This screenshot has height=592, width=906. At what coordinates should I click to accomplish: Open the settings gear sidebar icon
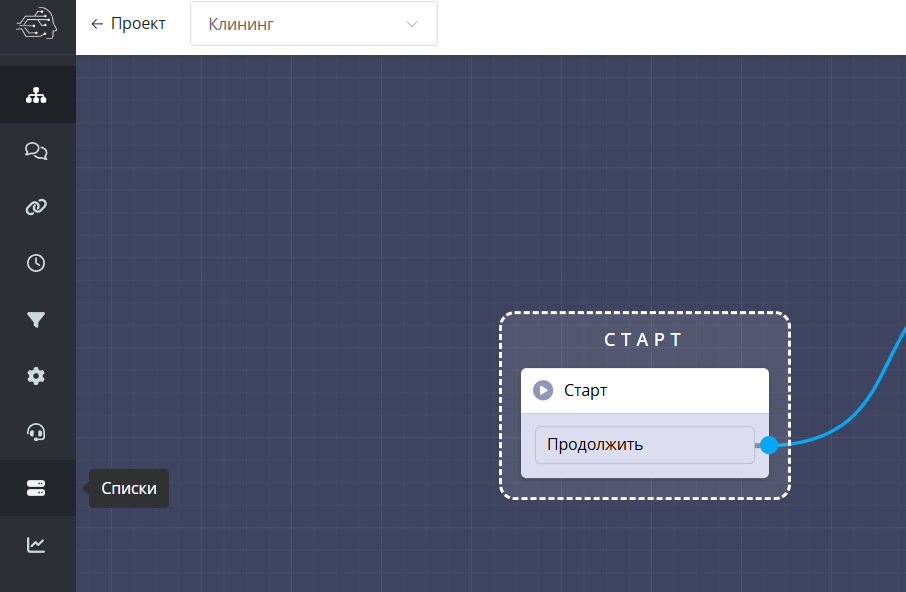tap(37, 376)
